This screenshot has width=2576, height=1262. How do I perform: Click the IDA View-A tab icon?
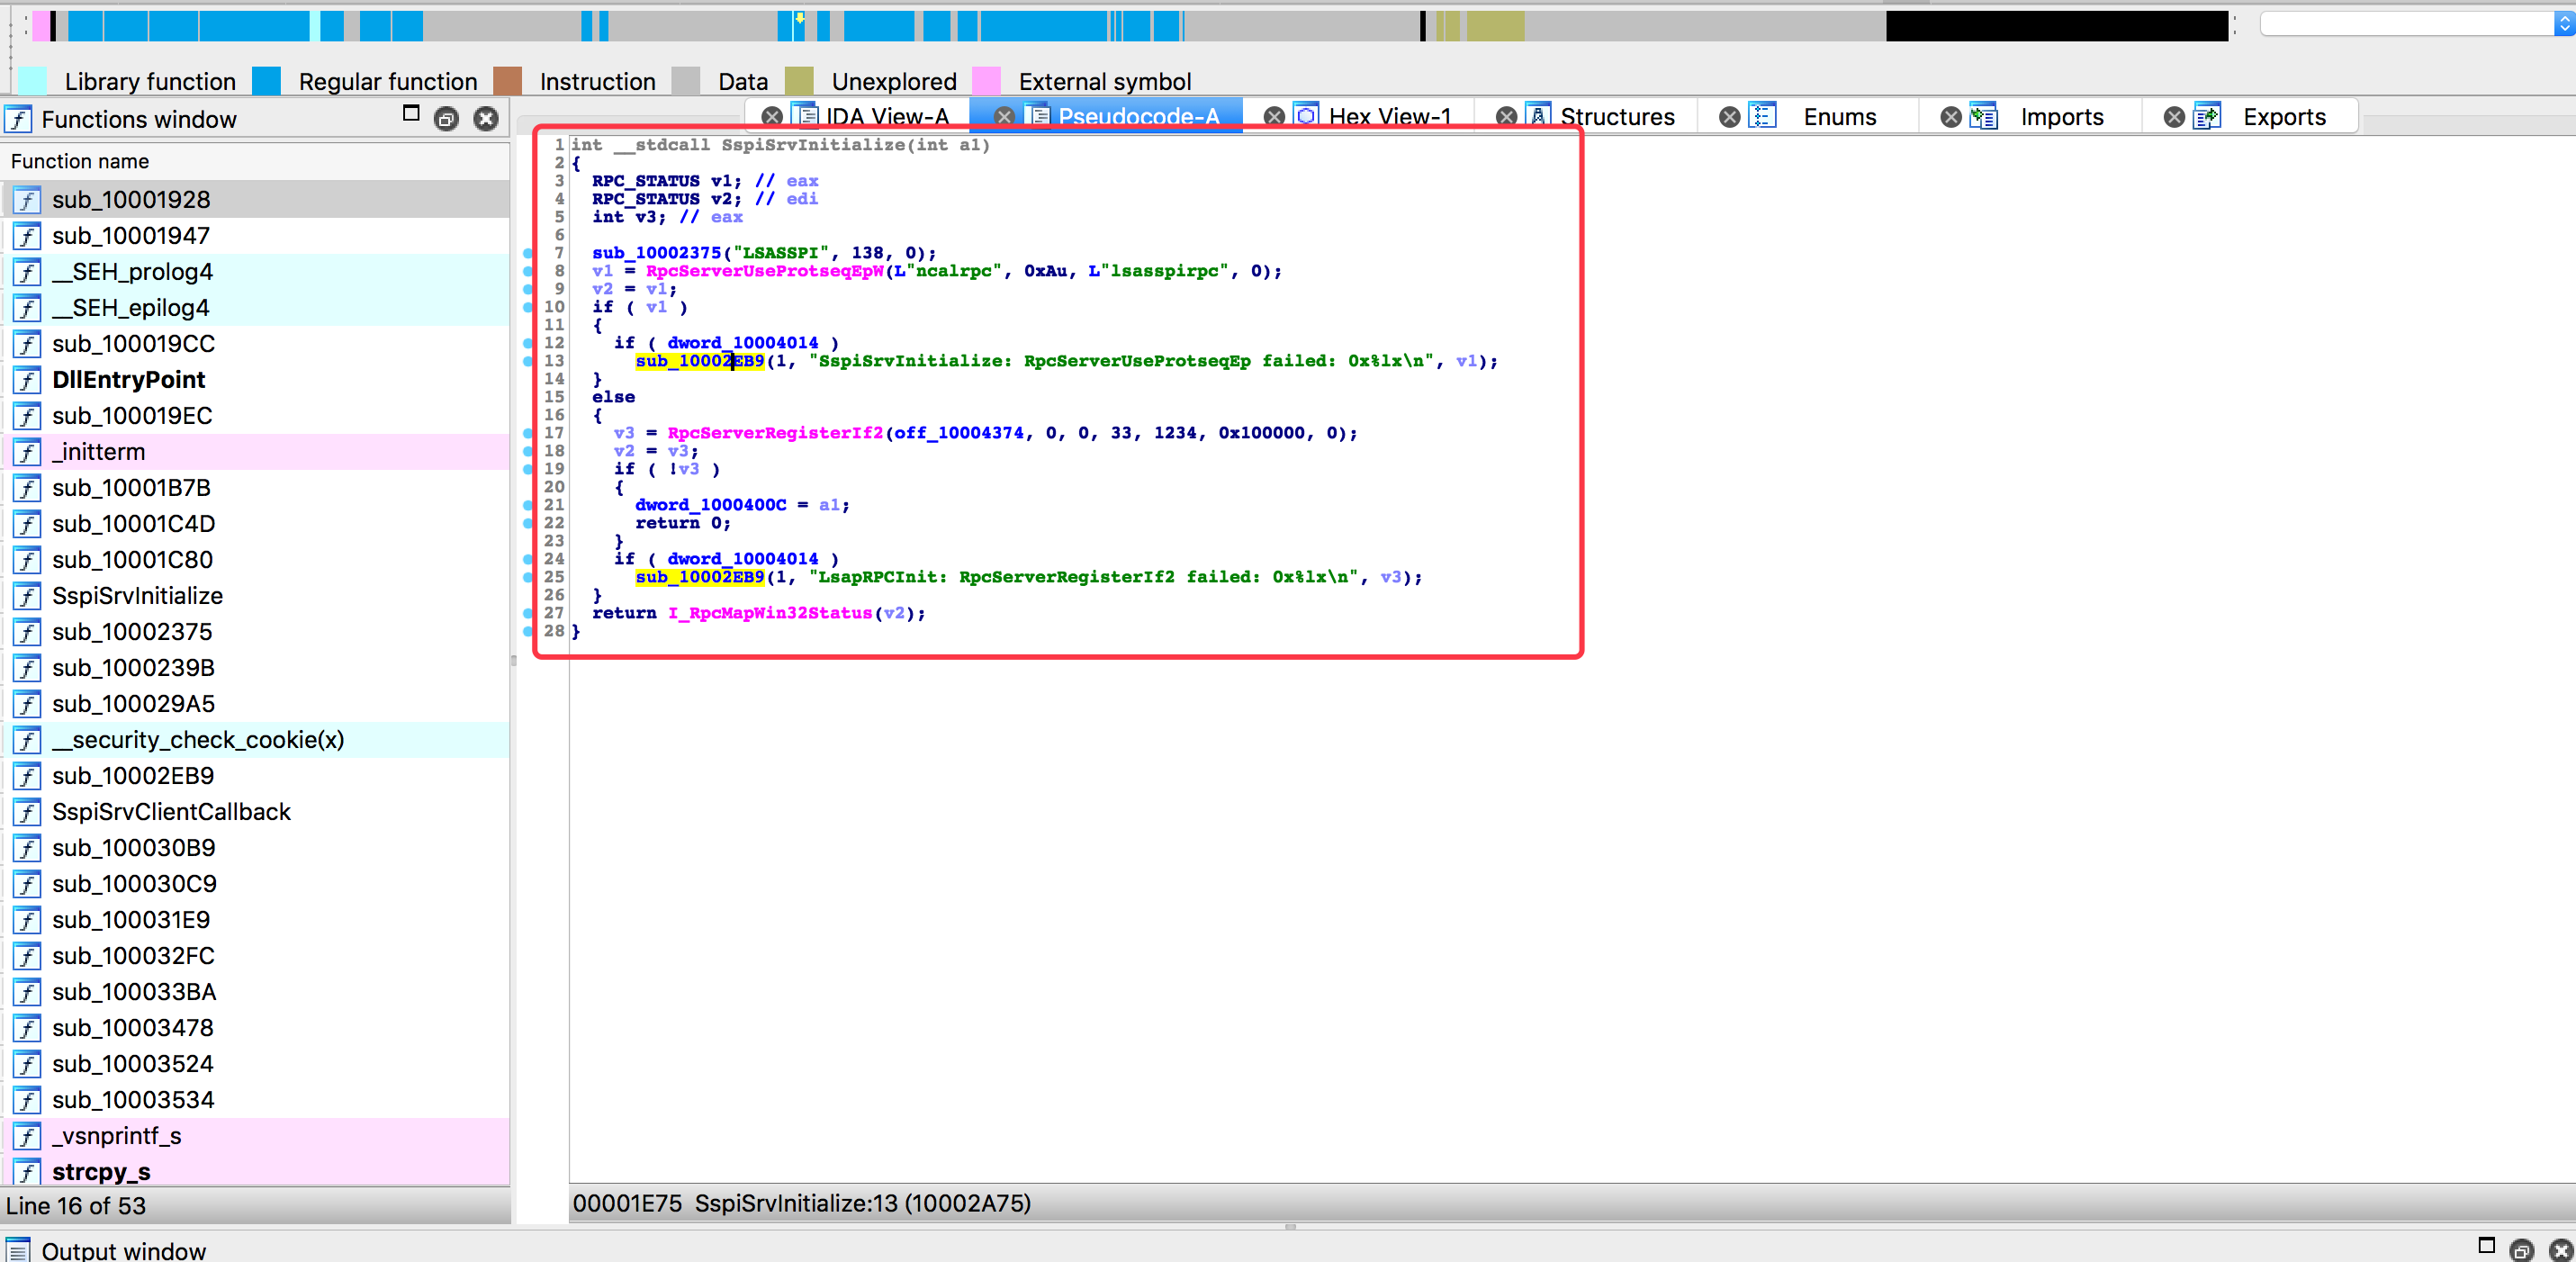click(x=804, y=116)
